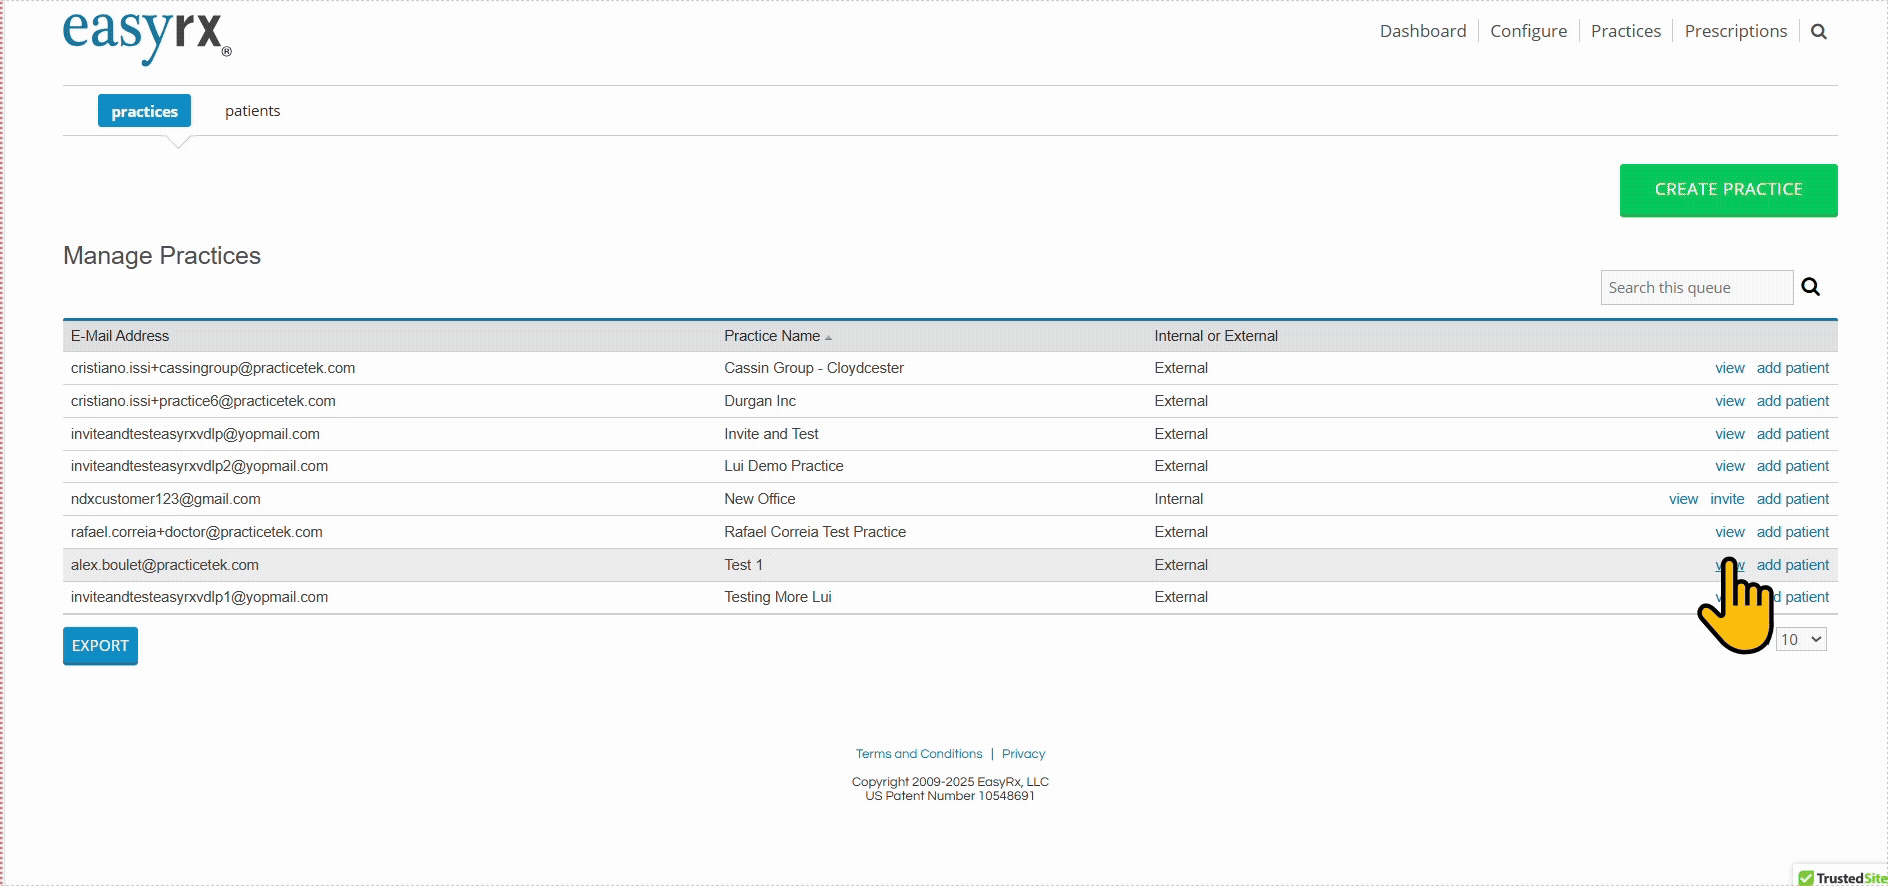
Task: Add patient to Durgan Inc practice
Action: pos(1792,401)
